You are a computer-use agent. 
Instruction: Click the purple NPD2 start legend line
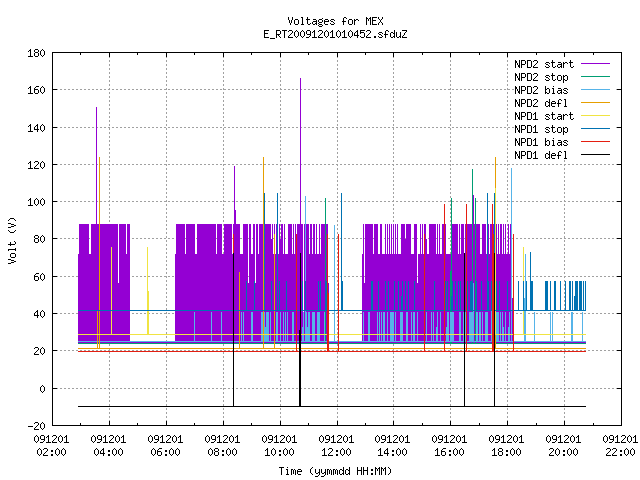tap(595, 64)
